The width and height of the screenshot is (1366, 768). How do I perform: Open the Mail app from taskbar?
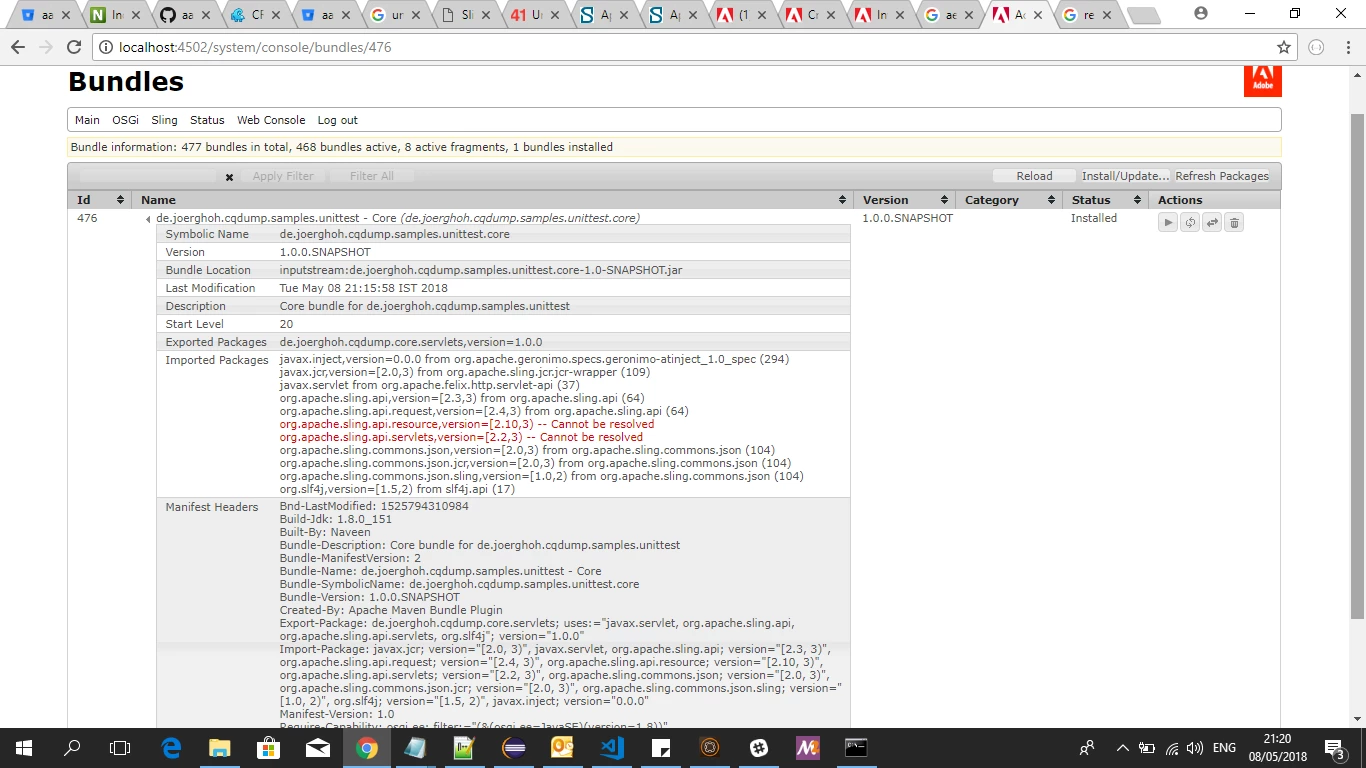pos(318,748)
